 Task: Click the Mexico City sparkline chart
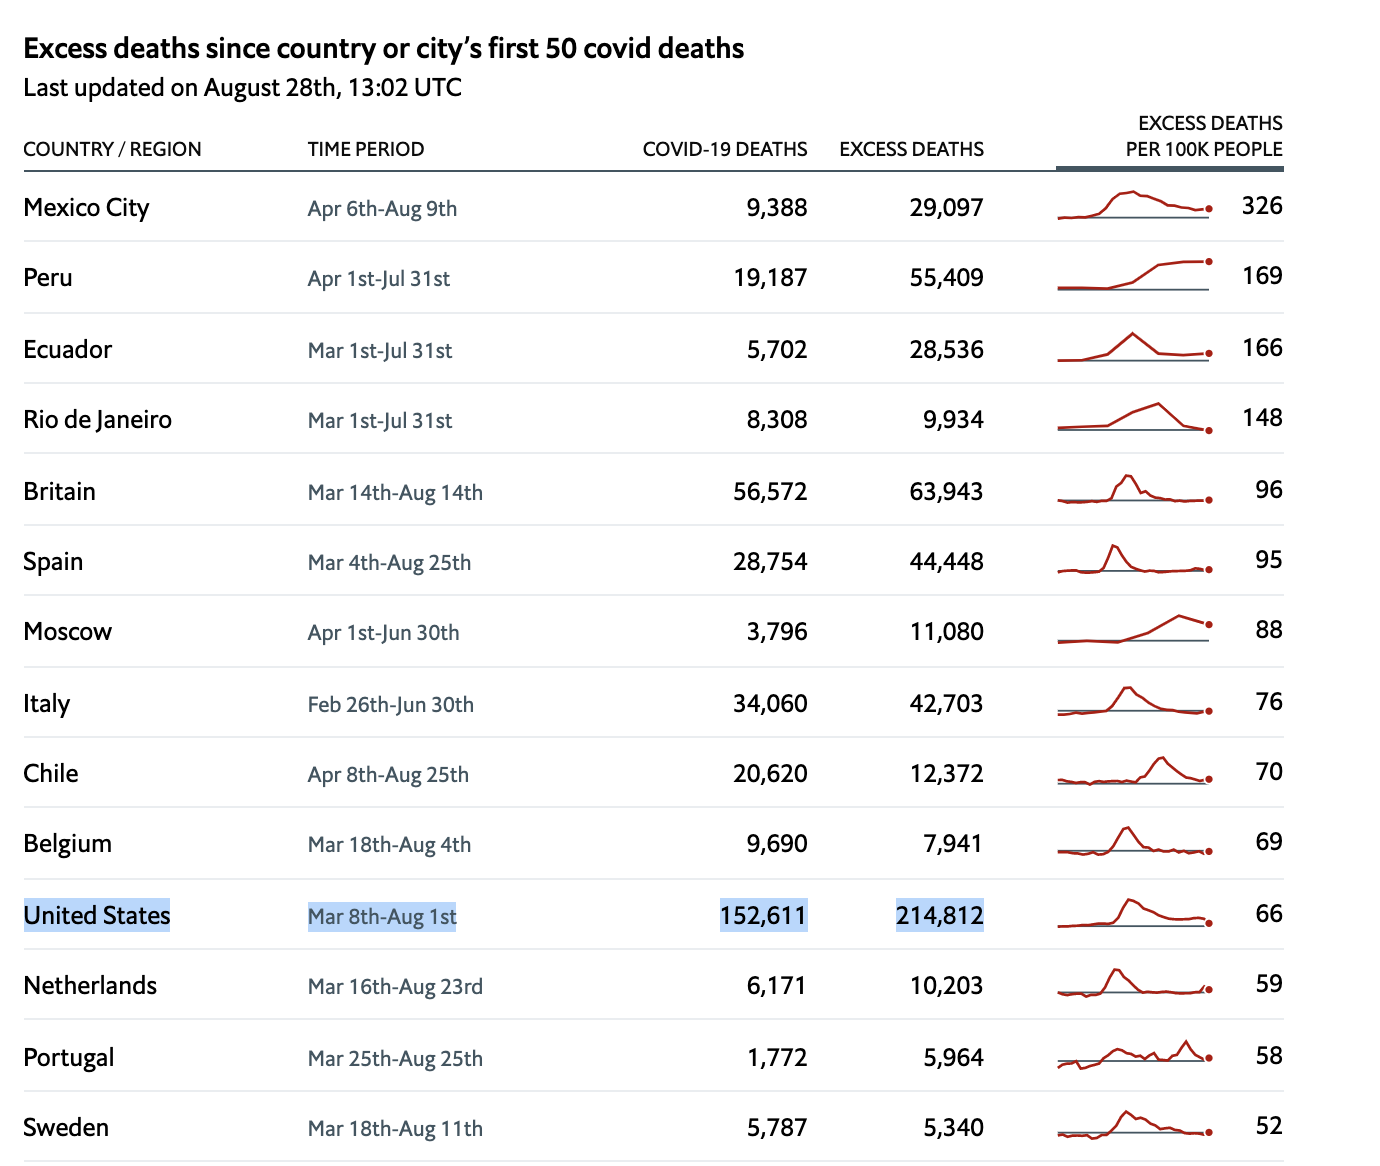[1134, 205]
